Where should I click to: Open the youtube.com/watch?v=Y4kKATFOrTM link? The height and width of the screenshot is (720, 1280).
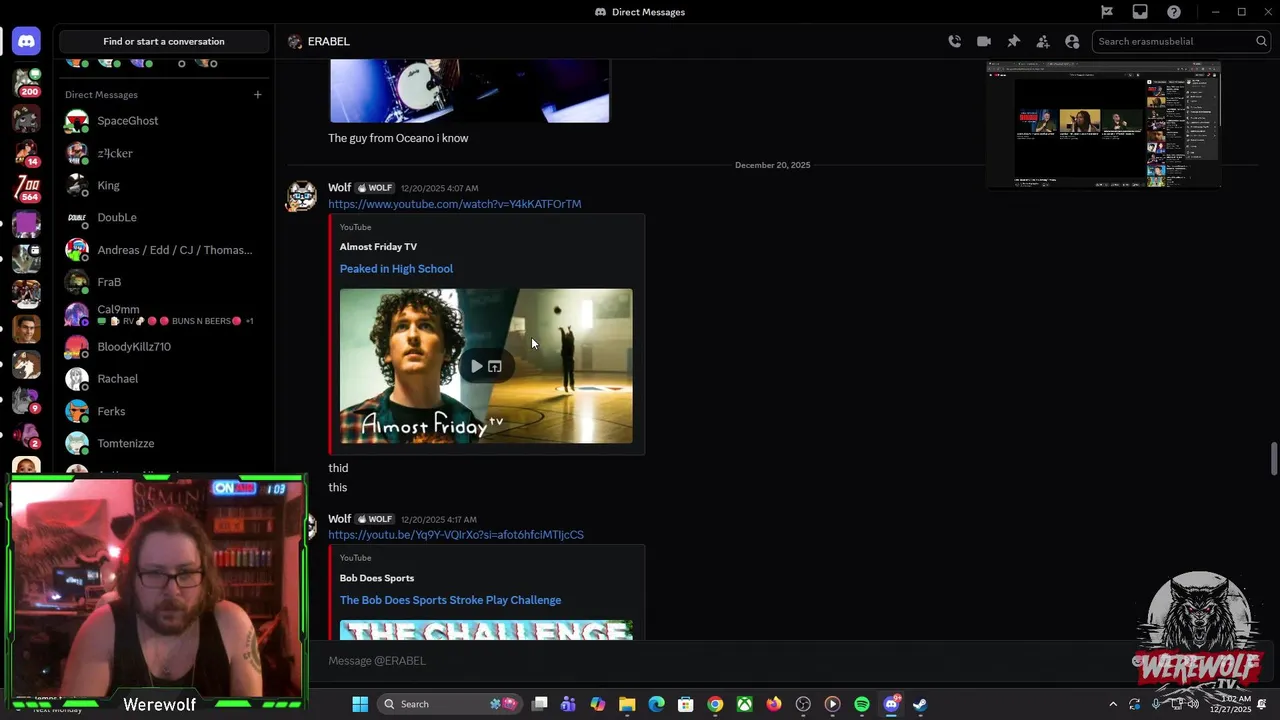tap(455, 204)
